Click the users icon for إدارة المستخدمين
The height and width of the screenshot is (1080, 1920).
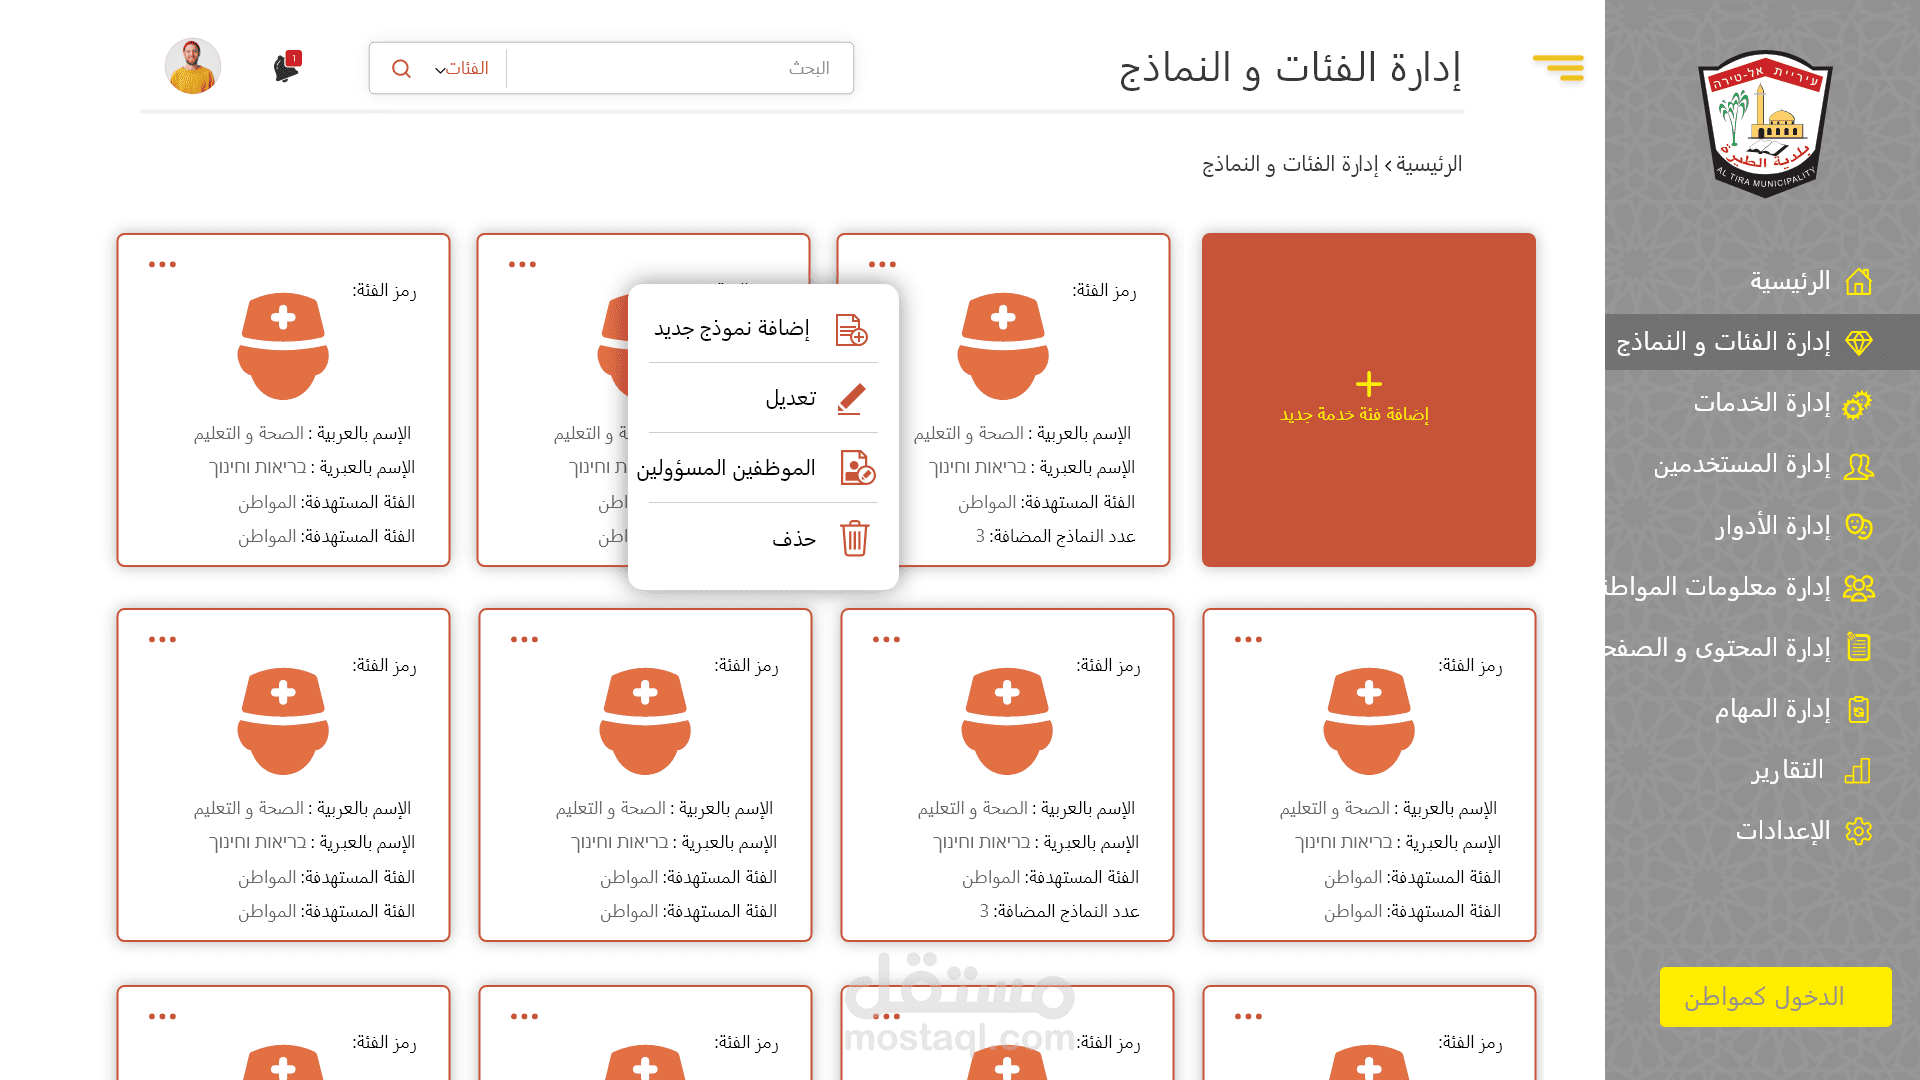[x=1858, y=466]
